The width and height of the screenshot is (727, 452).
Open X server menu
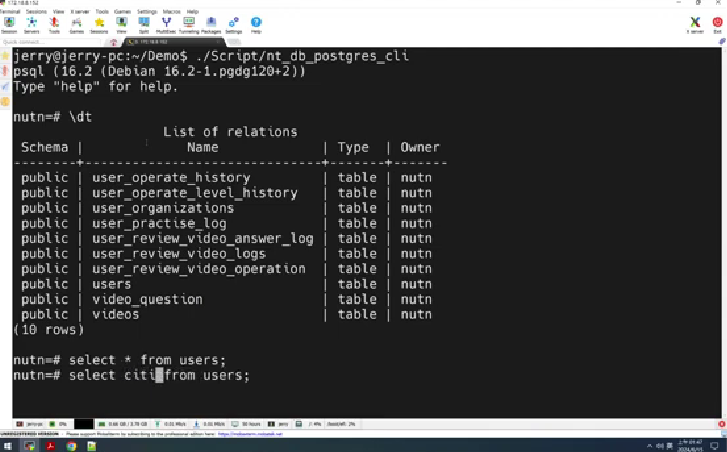pos(80,12)
